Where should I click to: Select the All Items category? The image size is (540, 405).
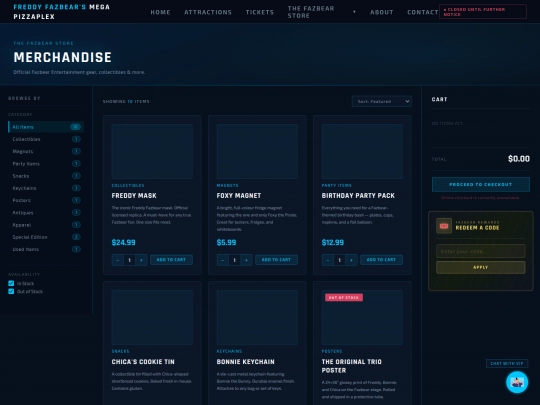[x=46, y=127]
